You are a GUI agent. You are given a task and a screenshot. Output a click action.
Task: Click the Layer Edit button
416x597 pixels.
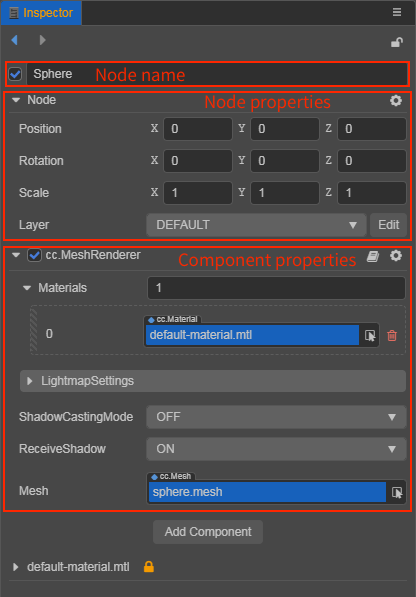pos(388,225)
